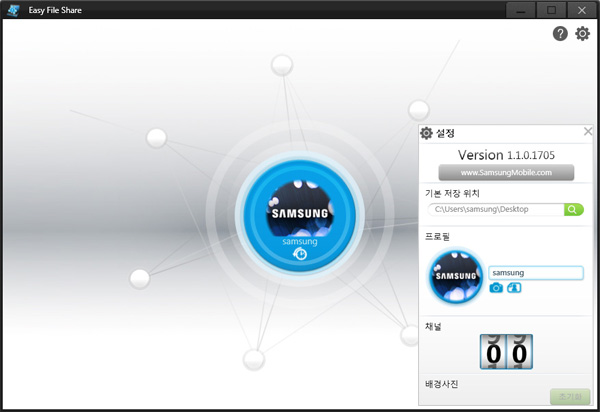Image resolution: width=600 pixels, height=412 pixels.
Task: Close the Easy File Share window
Action: [582, 10]
